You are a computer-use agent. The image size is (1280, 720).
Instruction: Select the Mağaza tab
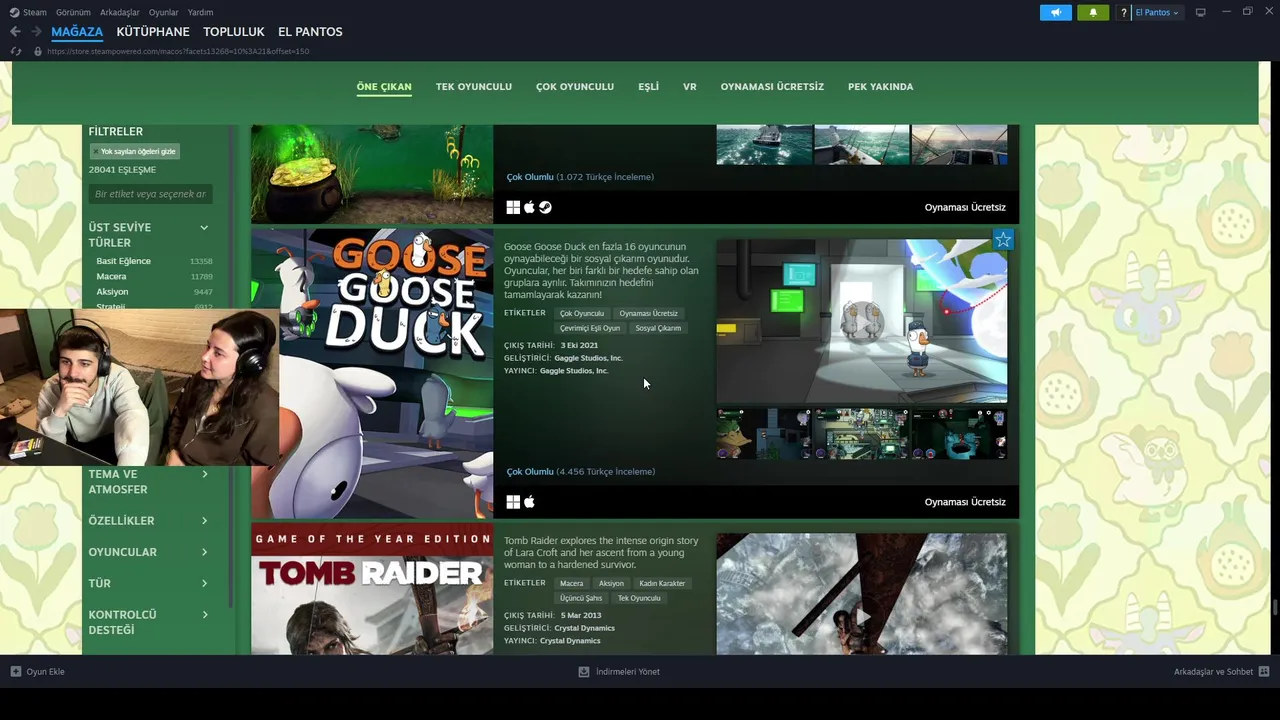77,32
